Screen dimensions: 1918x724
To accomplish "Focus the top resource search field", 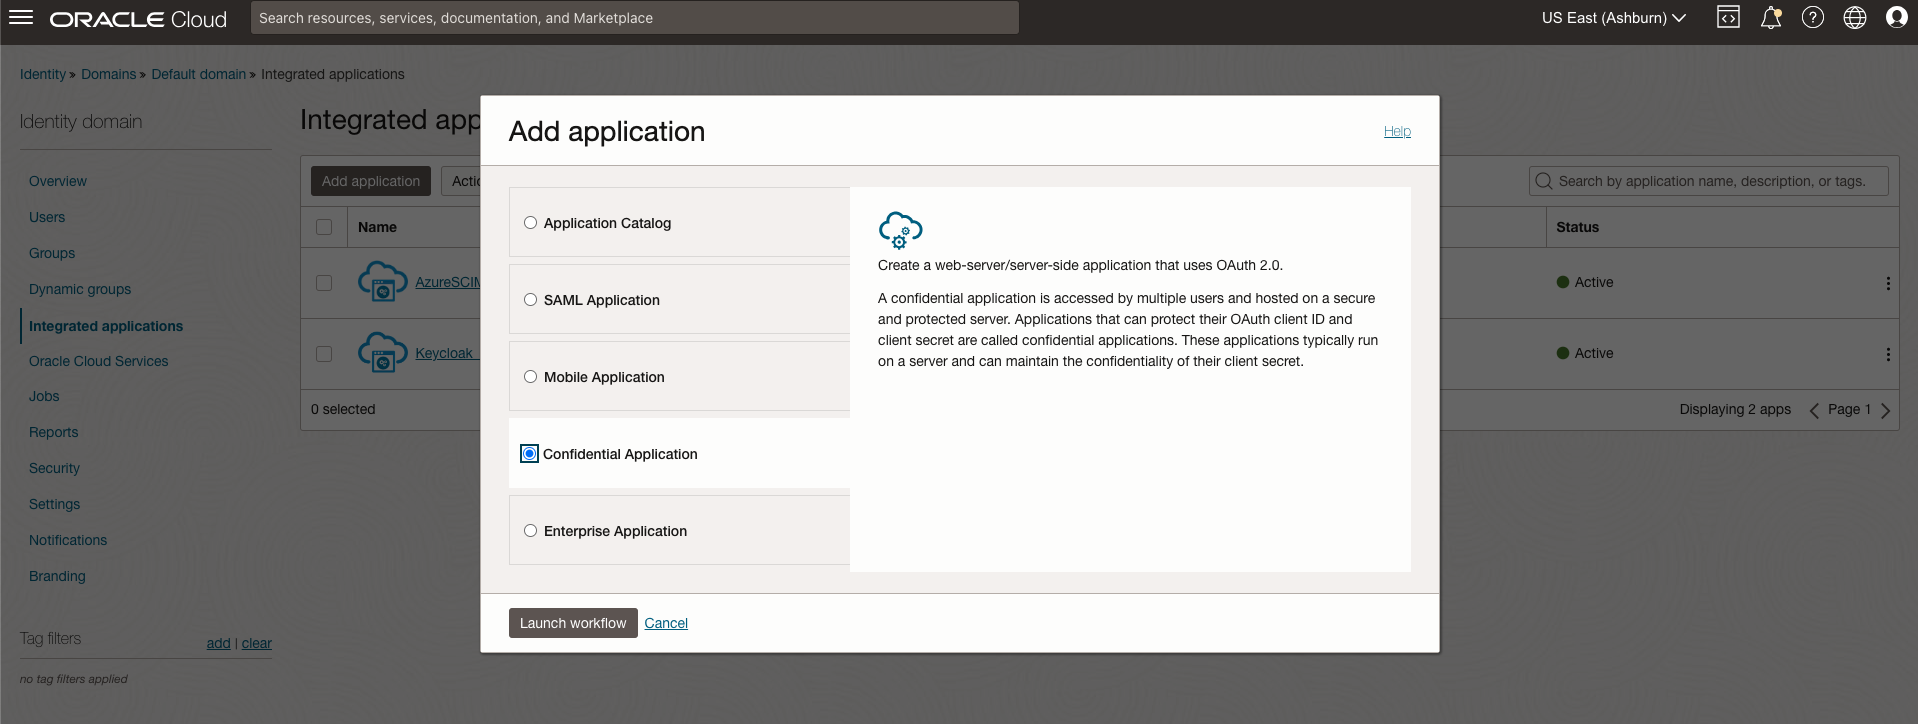I will click(x=635, y=18).
